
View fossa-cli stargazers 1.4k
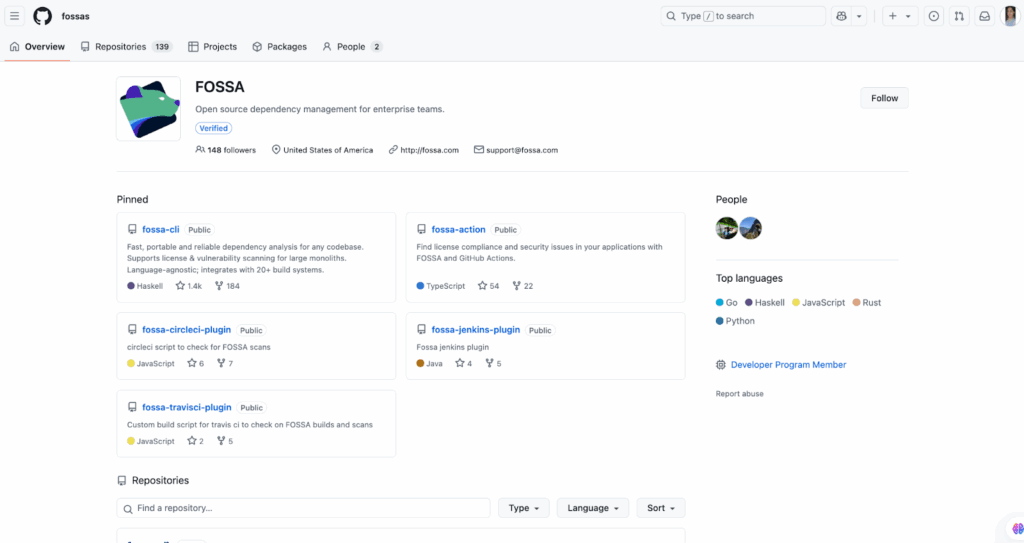[189, 286]
